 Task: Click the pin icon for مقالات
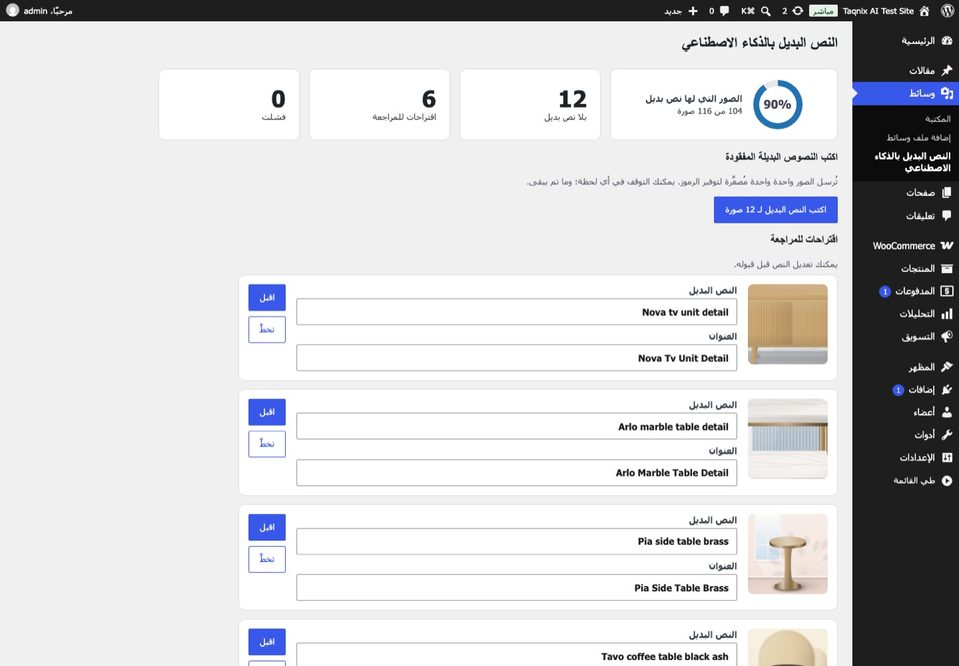pos(947,70)
